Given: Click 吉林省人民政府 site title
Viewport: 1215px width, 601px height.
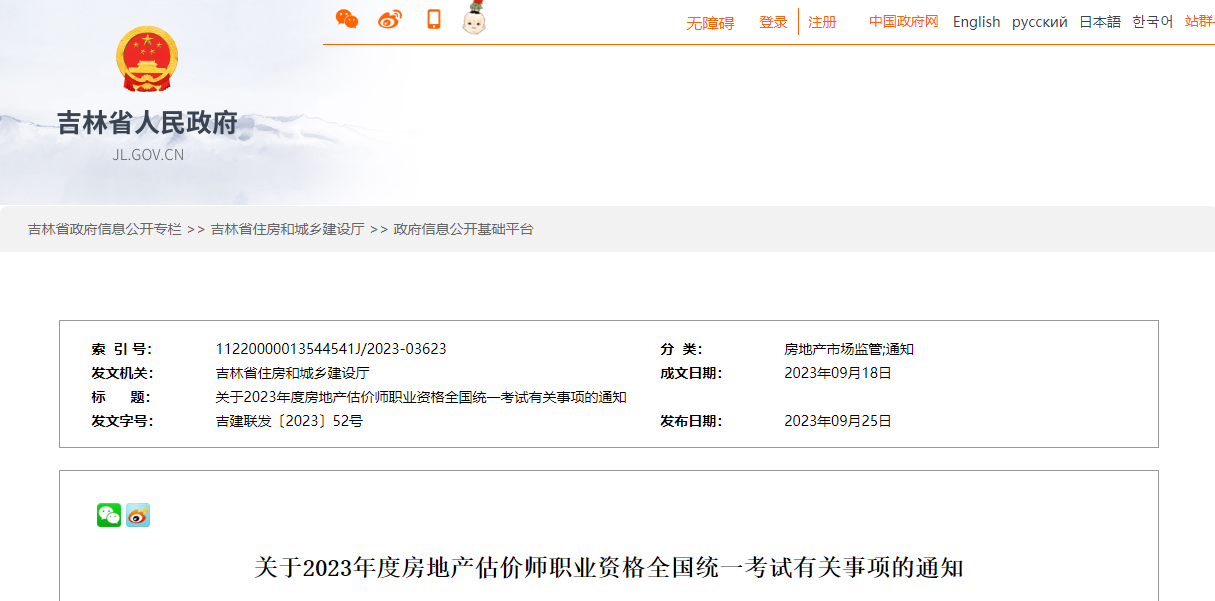Looking at the screenshot, I should point(147,123).
